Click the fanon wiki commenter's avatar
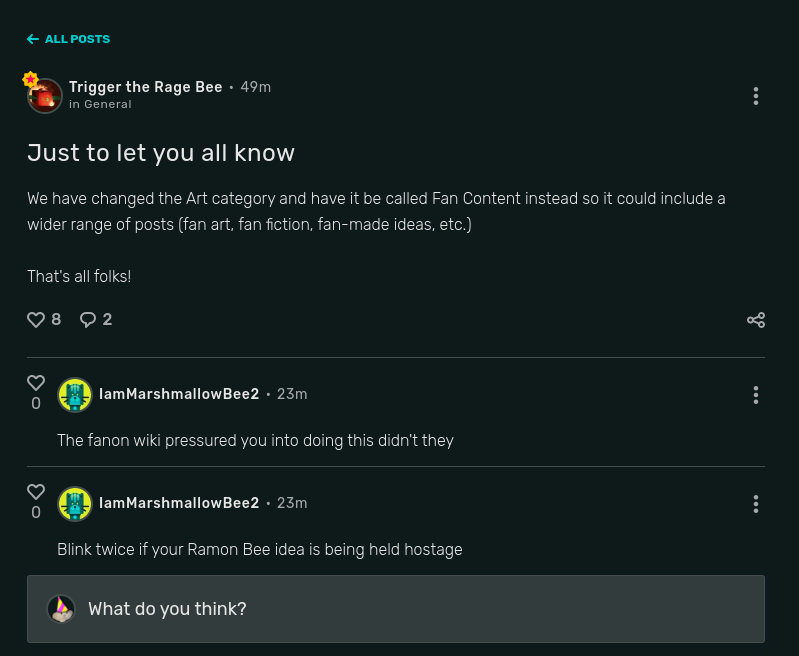Viewport: 799px width, 656px height. [x=75, y=395]
